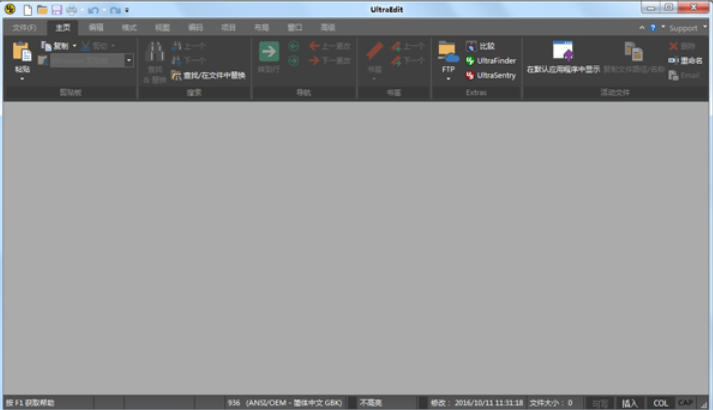Click the blue Help question mark icon

click(x=653, y=28)
